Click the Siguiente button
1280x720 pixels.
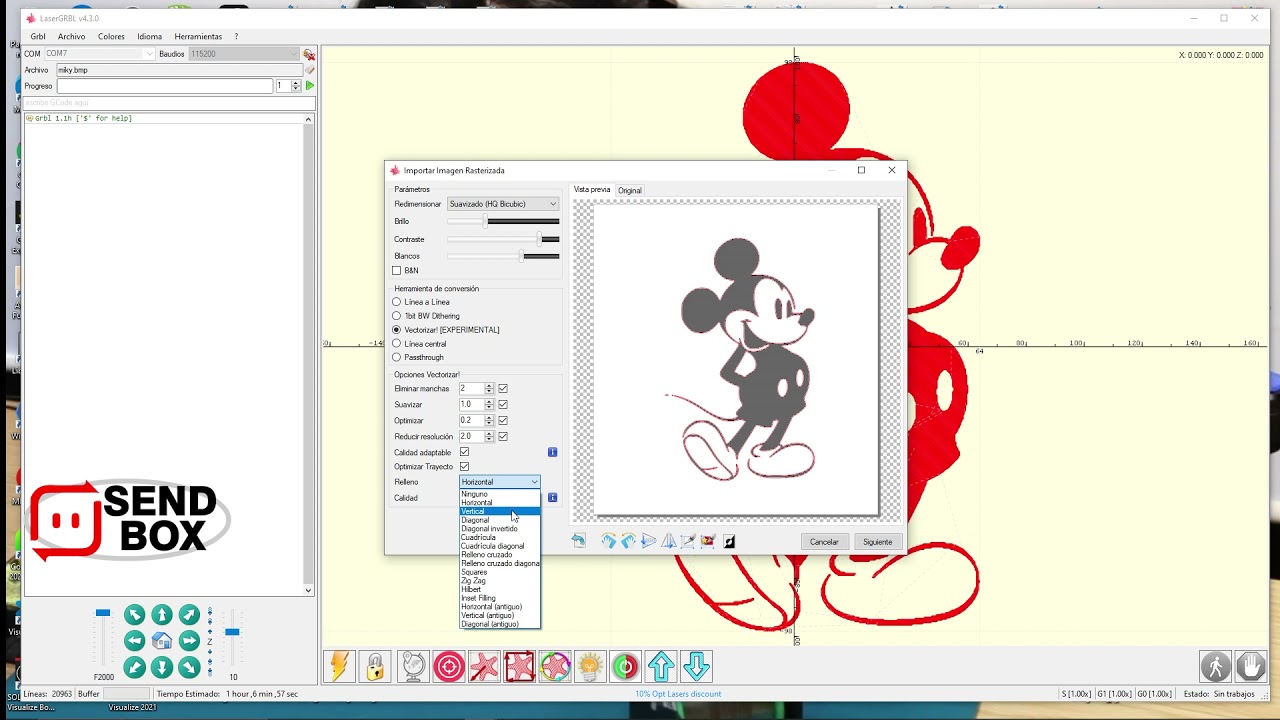tap(877, 542)
